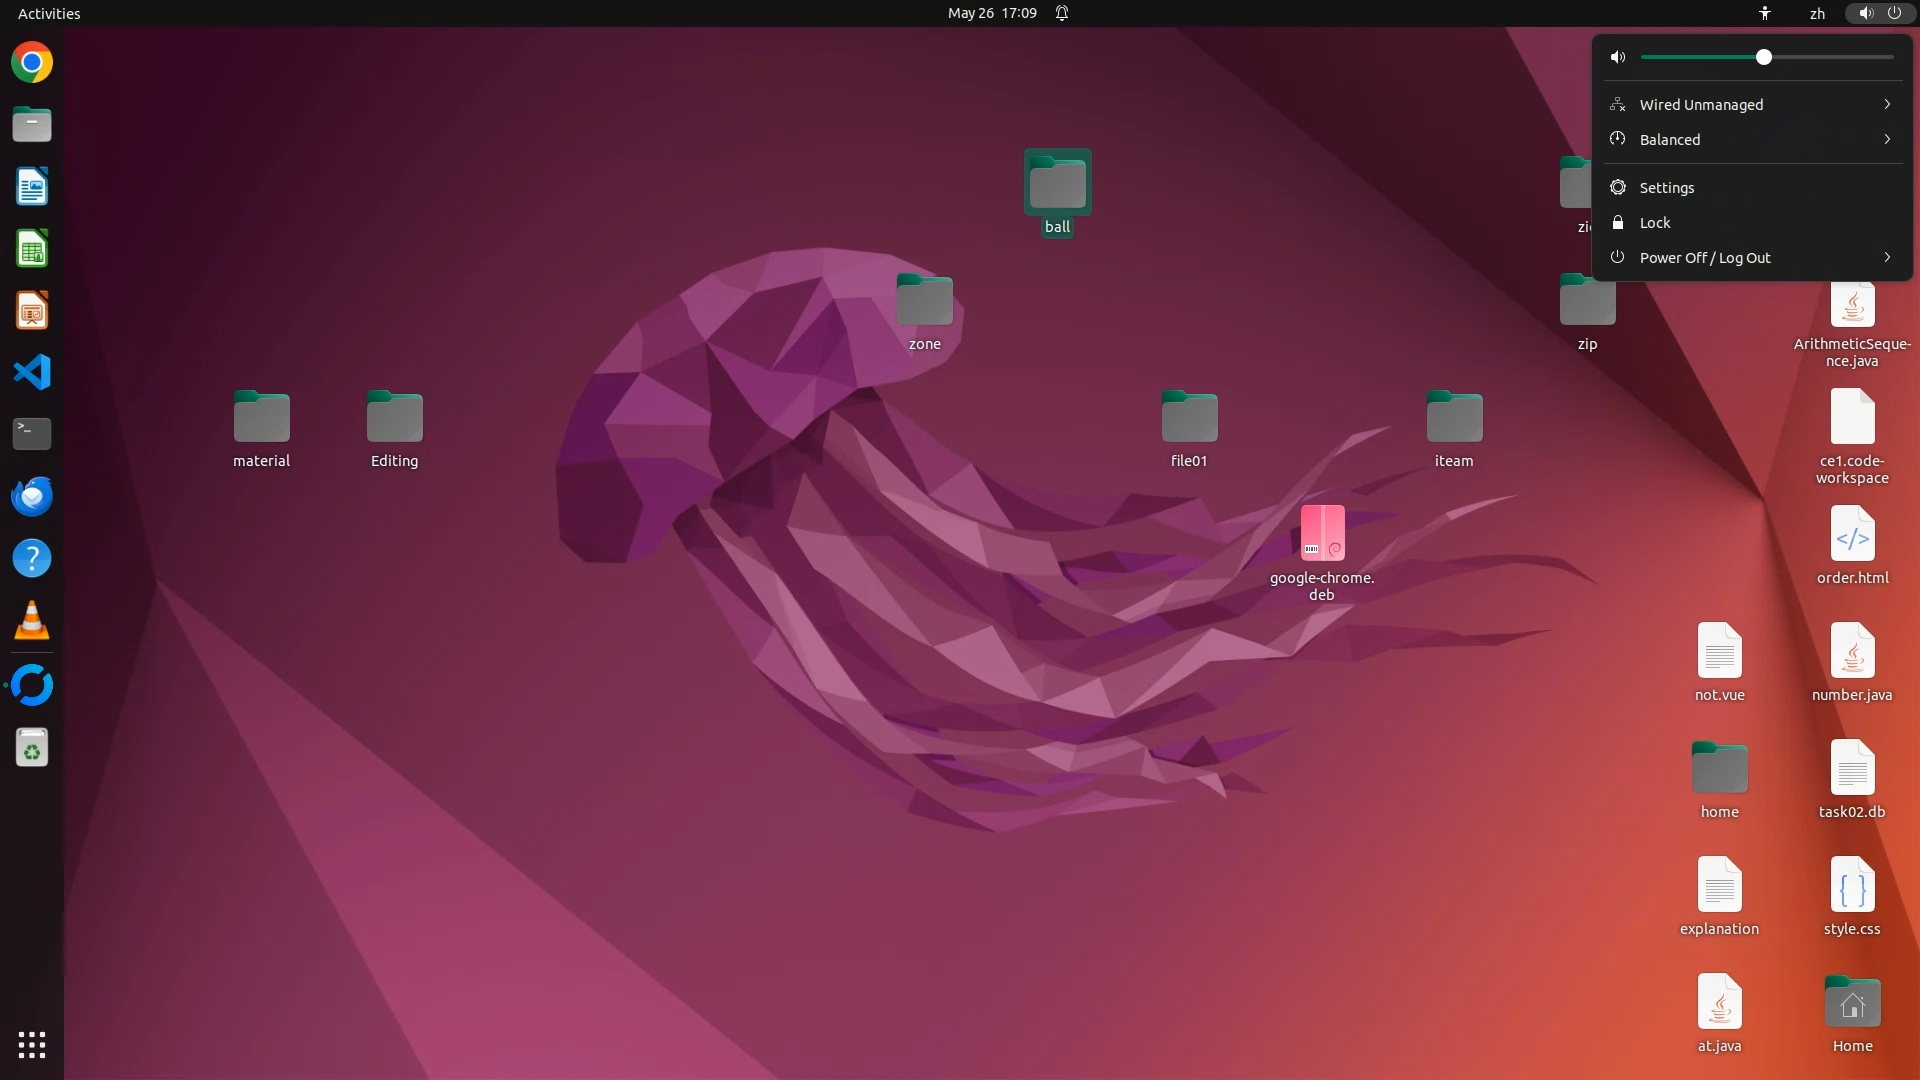
Task: Open the accessibility menu icon
Action: pos(1765,13)
